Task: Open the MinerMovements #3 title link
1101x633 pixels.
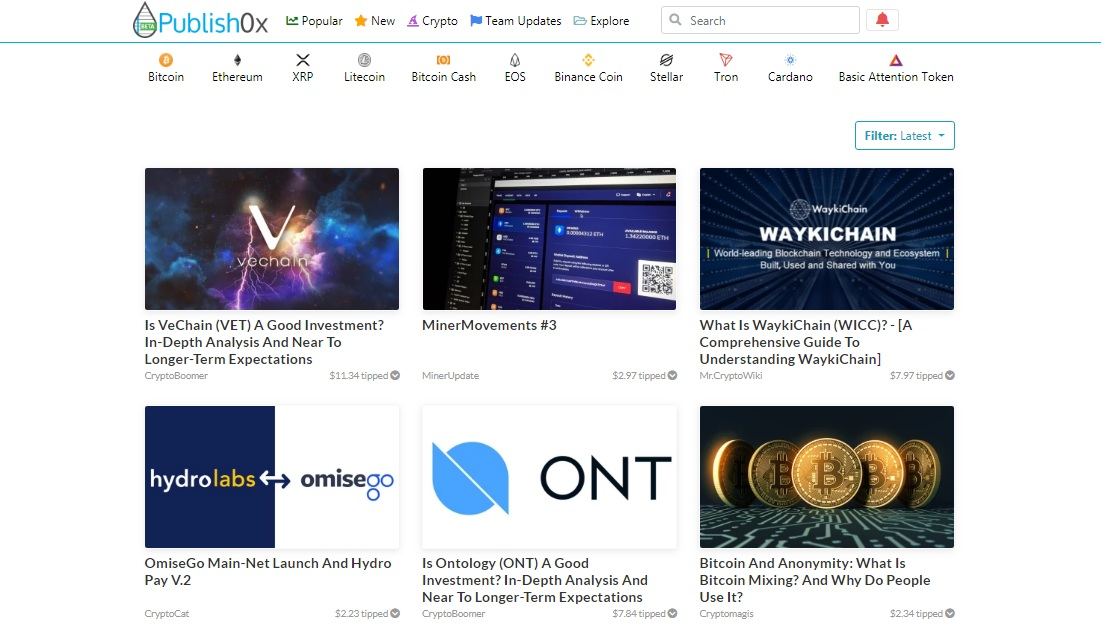Action: pyautogui.click(x=489, y=325)
